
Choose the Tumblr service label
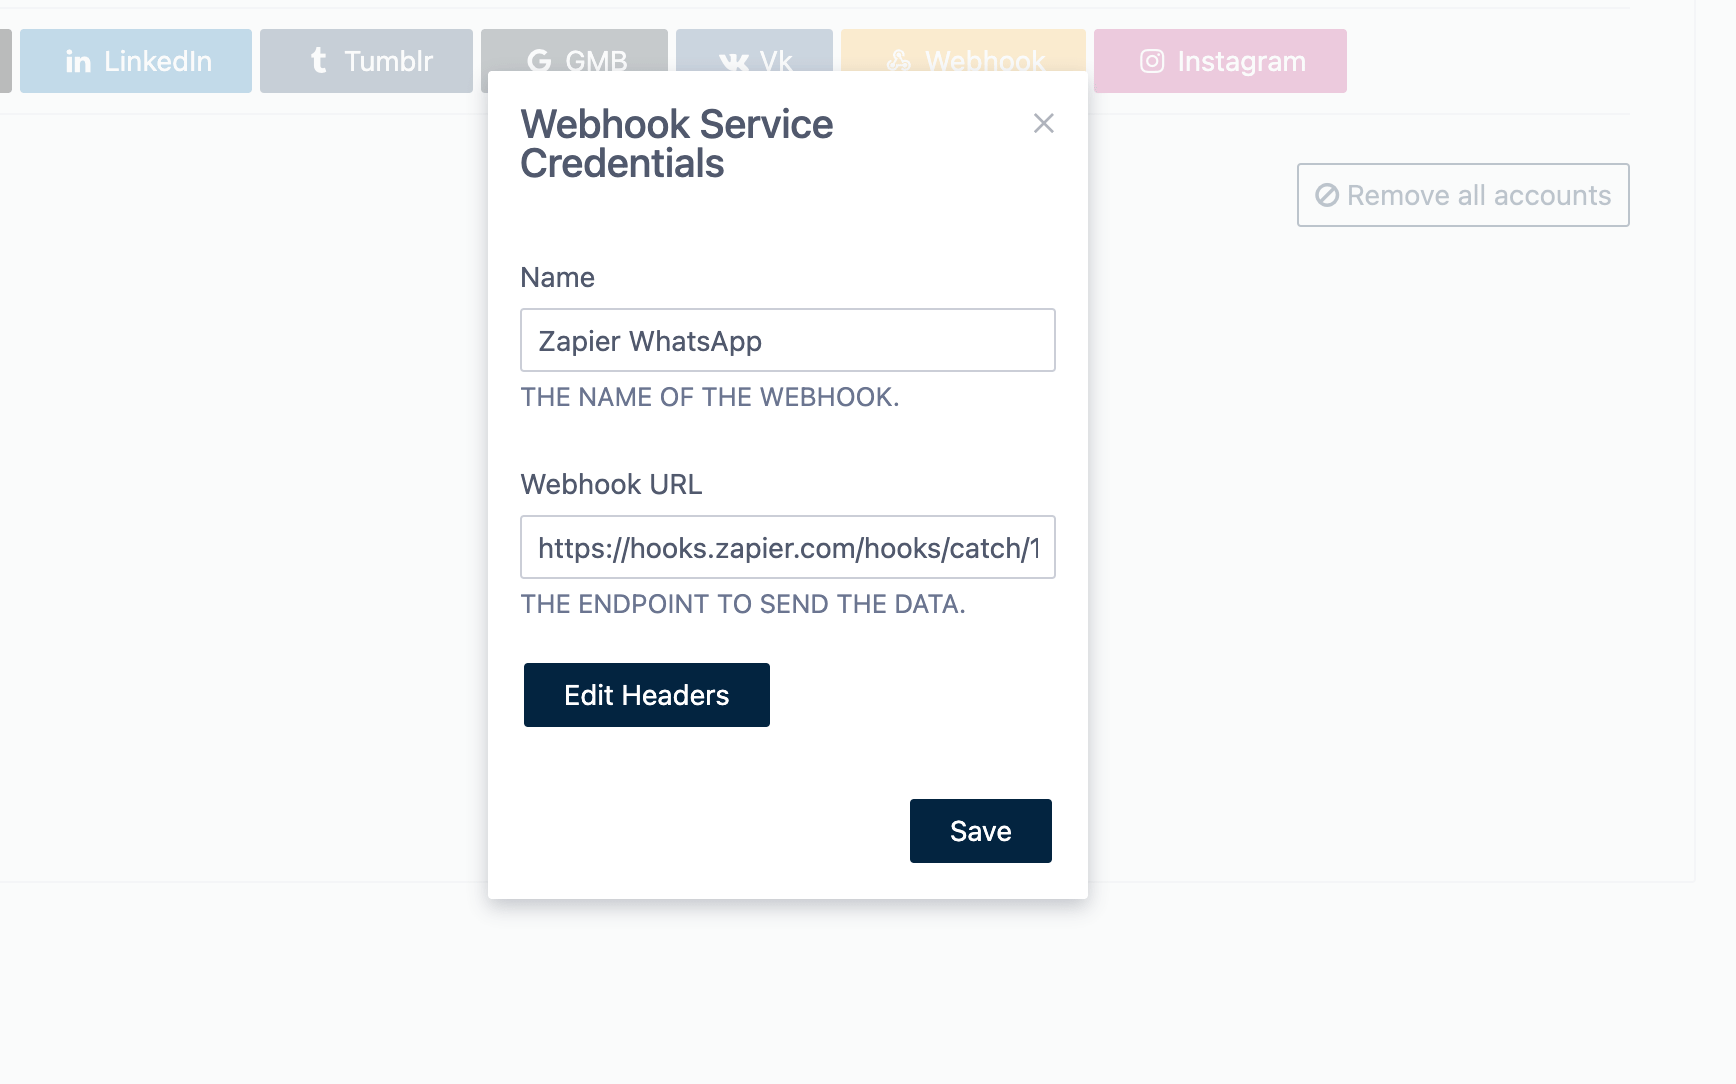pos(389,62)
